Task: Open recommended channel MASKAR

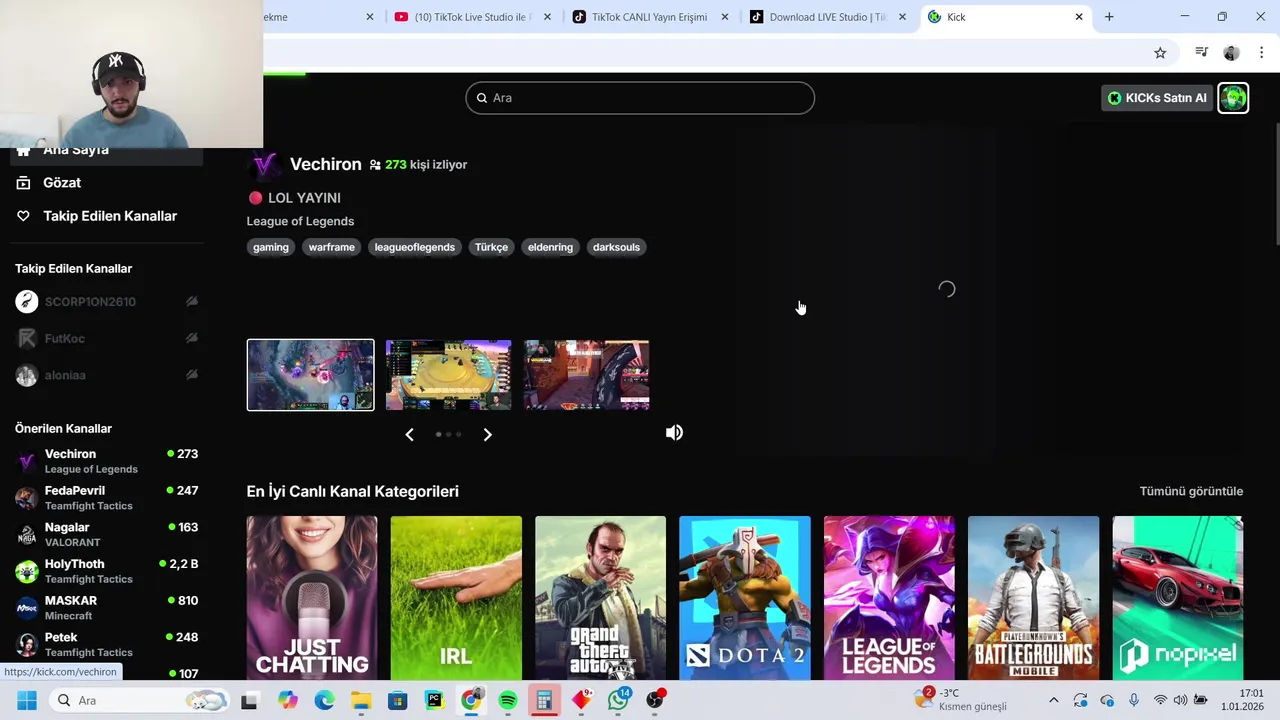Action: (106, 608)
